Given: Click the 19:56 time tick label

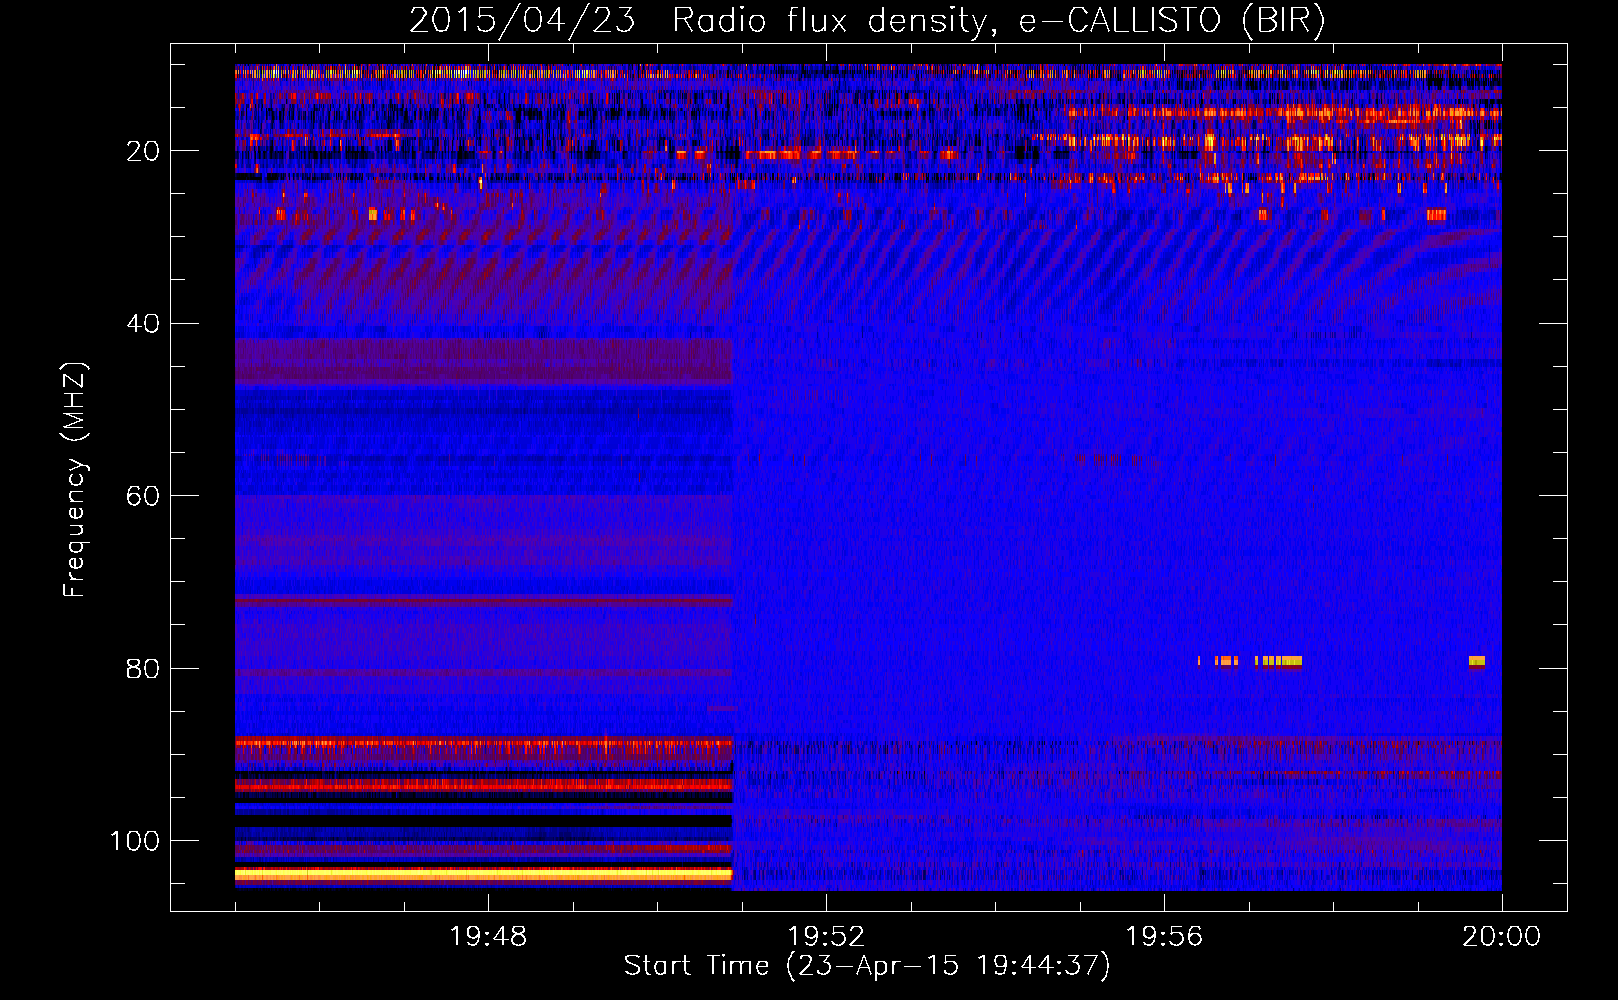Looking at the screenshot, I should pos(1164,937).
